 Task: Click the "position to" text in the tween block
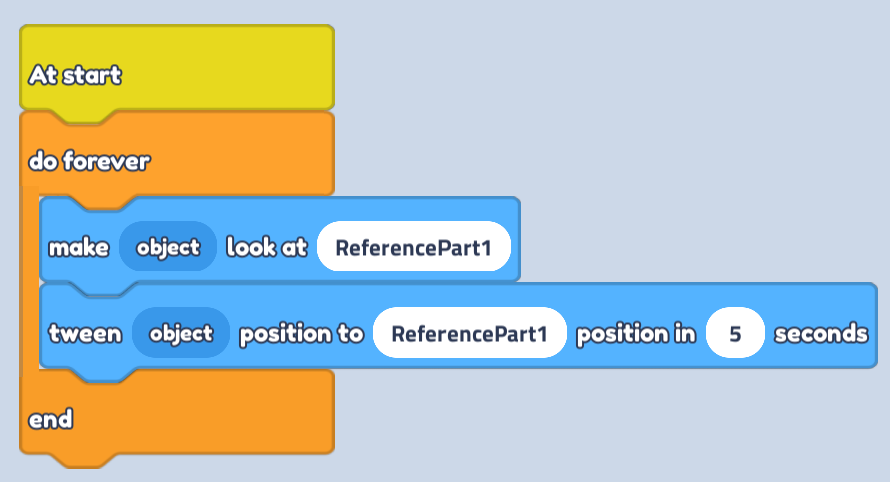tap(301, 333)
